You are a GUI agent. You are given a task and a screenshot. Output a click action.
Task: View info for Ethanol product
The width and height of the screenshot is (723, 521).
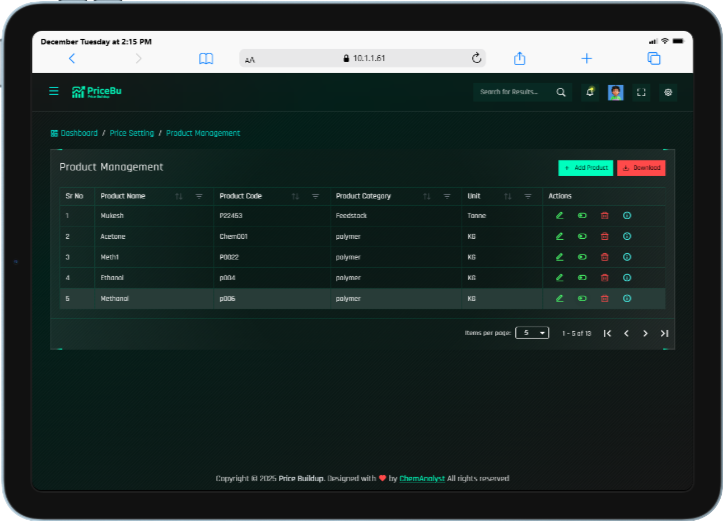point(627,278)
